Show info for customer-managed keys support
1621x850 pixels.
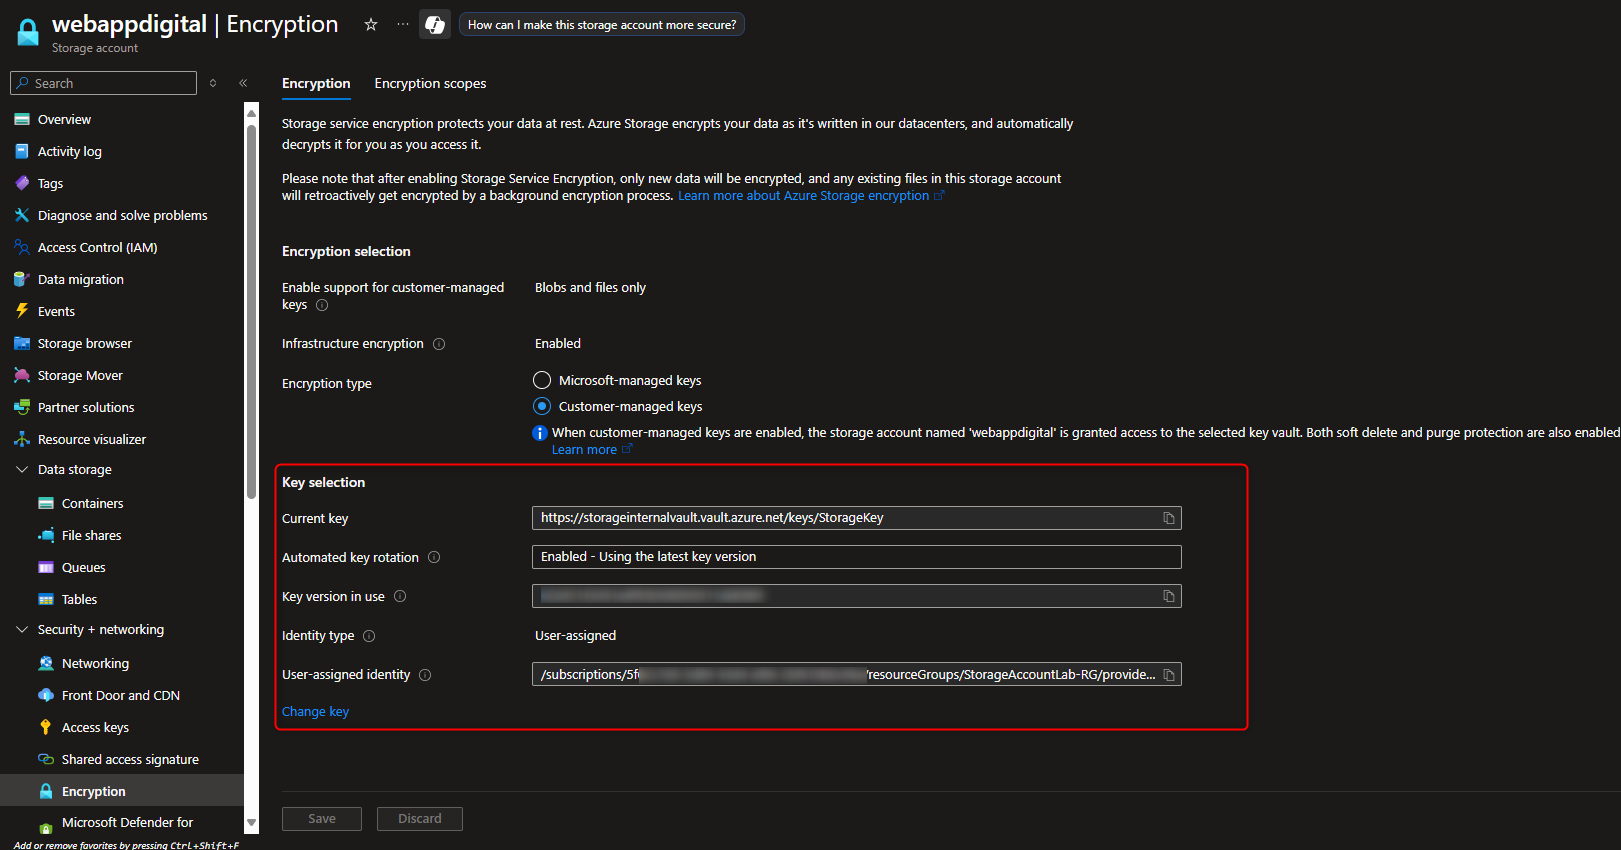click(x=322, y=305)
